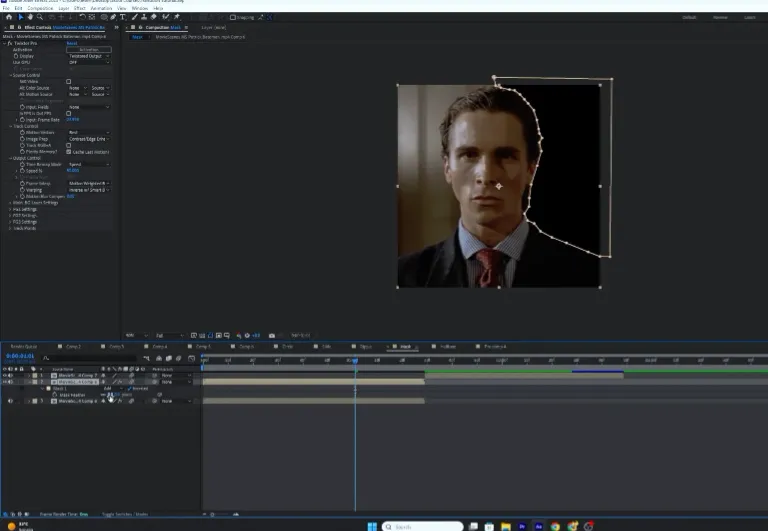The image size is (768, 531).
Task: Switch to the Render Queue tab
Action: 24,346
